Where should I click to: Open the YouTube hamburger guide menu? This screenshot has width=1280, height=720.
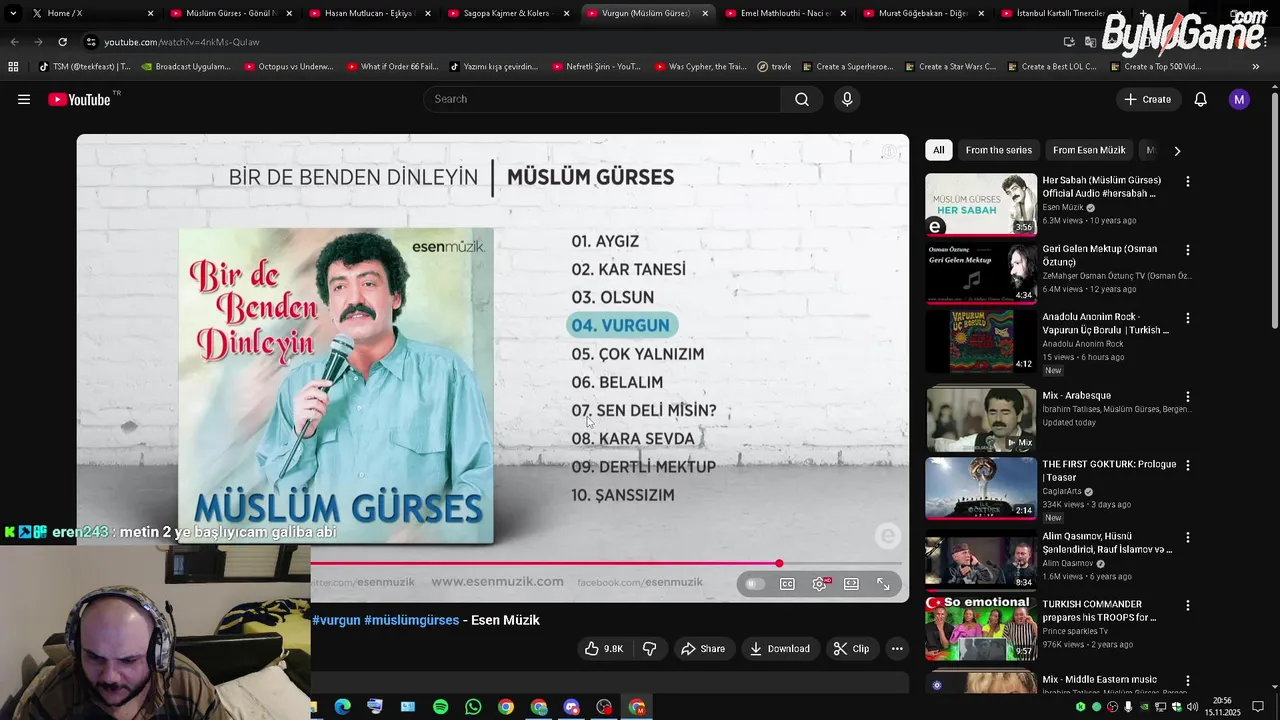pos(24,99)
